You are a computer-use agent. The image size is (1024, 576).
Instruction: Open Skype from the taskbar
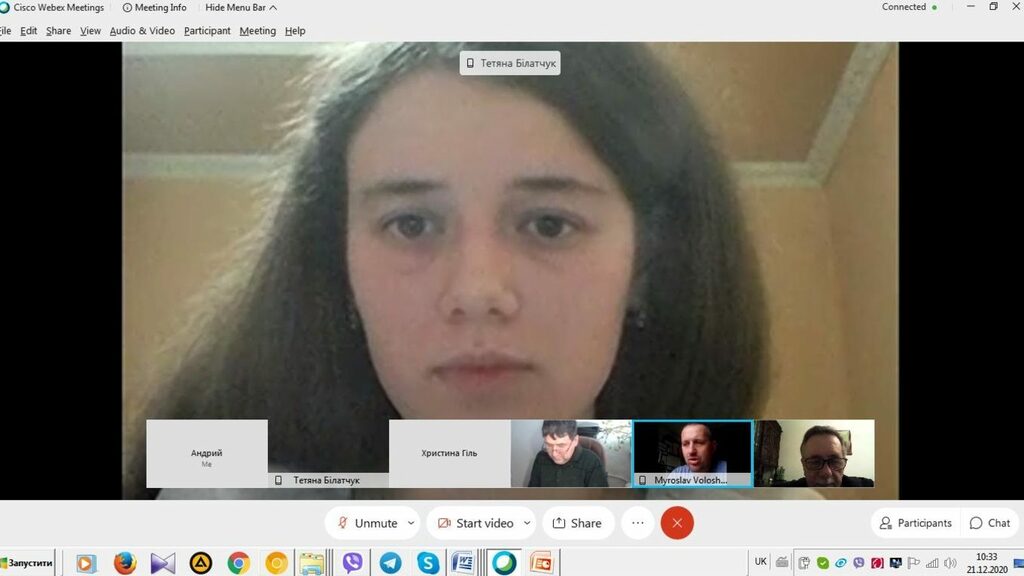(428, 563)
